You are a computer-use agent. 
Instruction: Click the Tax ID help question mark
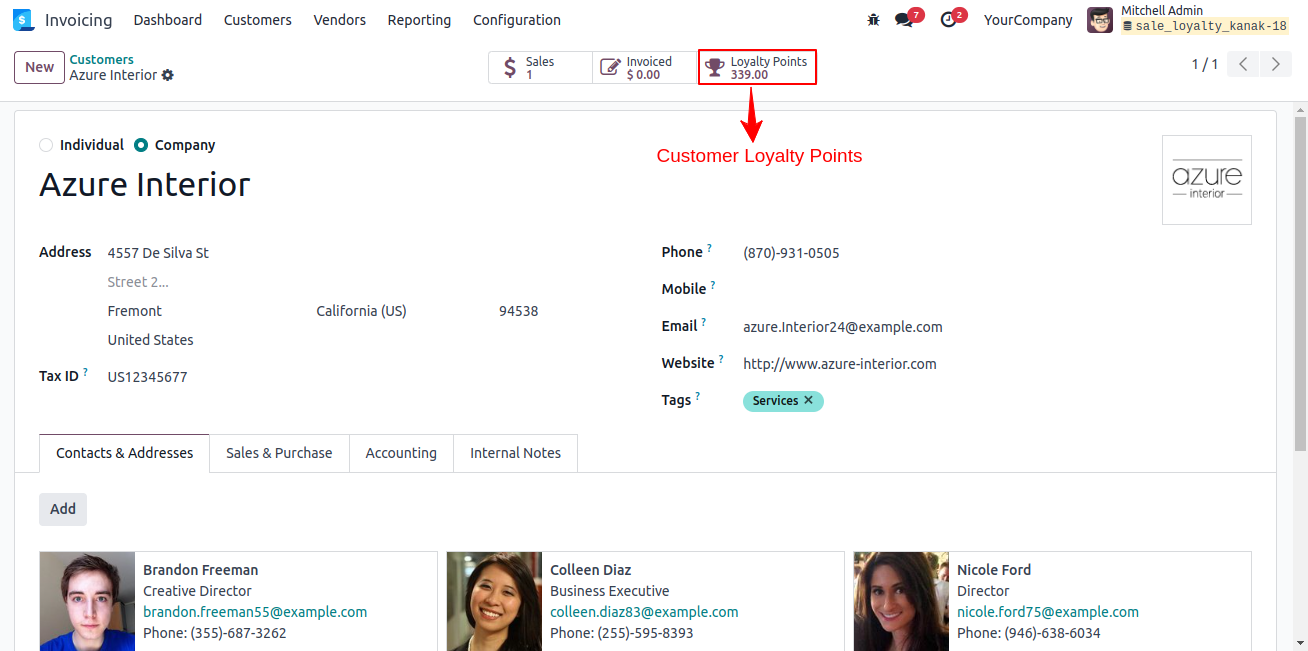[85, 372]
